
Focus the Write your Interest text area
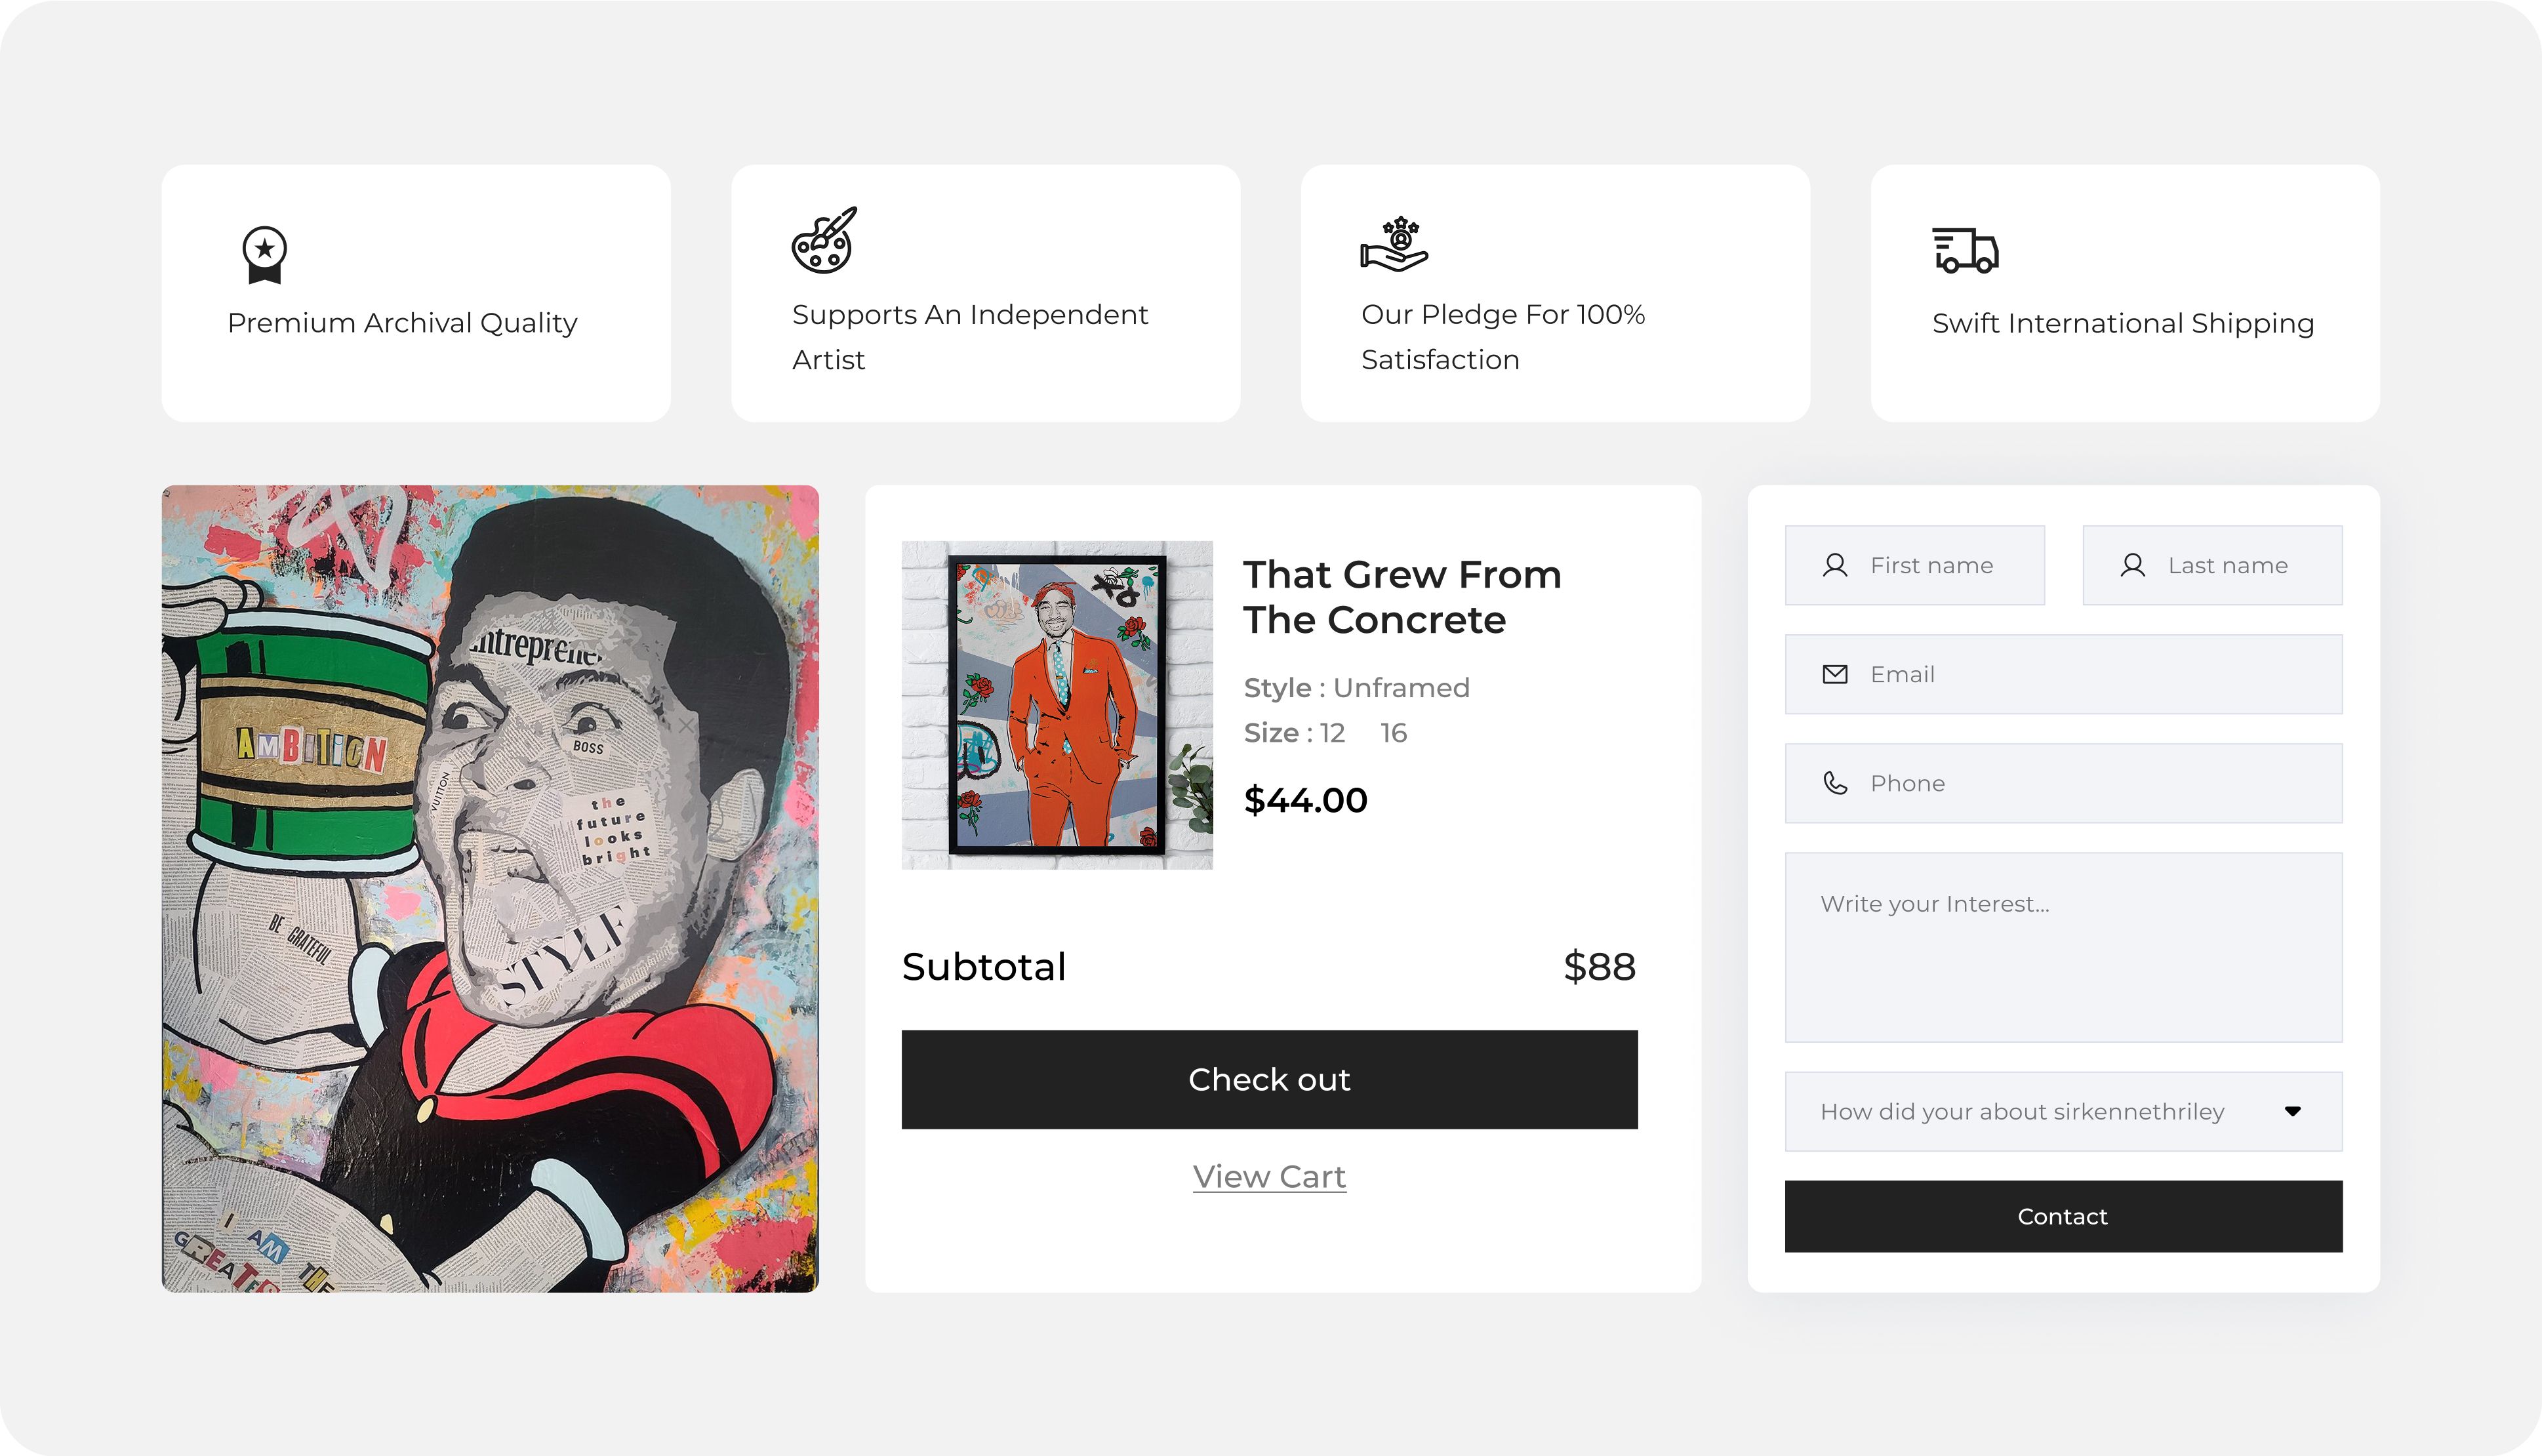click(2062, 946)
